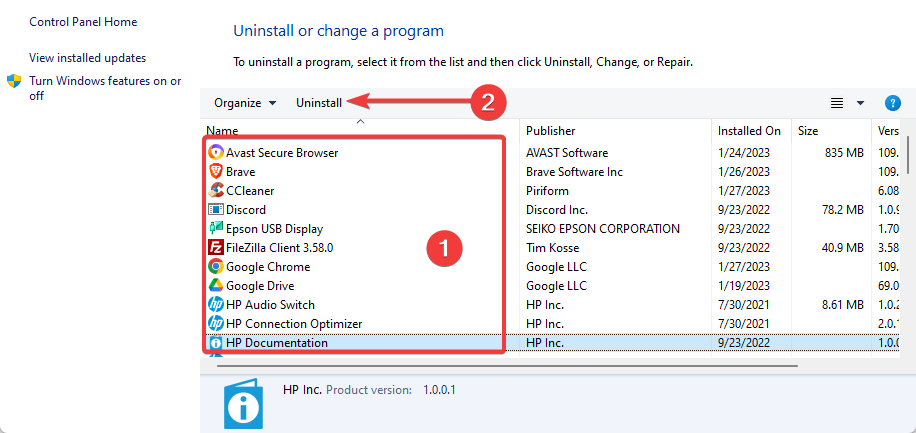This screenshot has height=433, width=916.
Task: Select the CCleaner program icon
Action: tap(216, 190)
